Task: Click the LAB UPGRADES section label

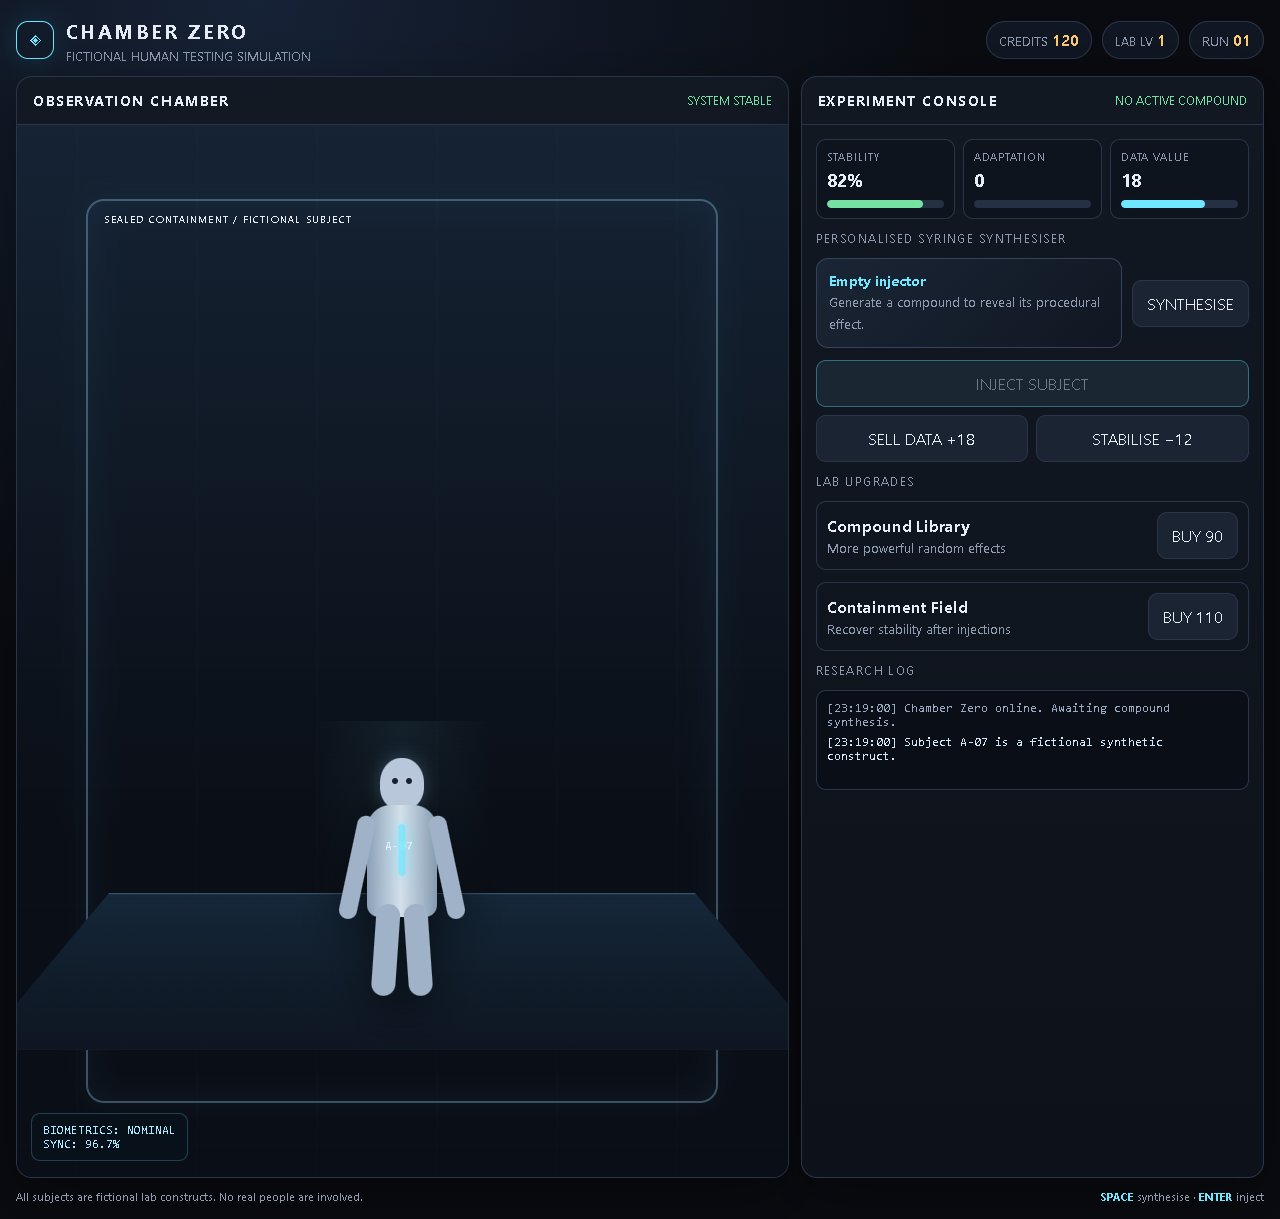Action: pos(865,482)
